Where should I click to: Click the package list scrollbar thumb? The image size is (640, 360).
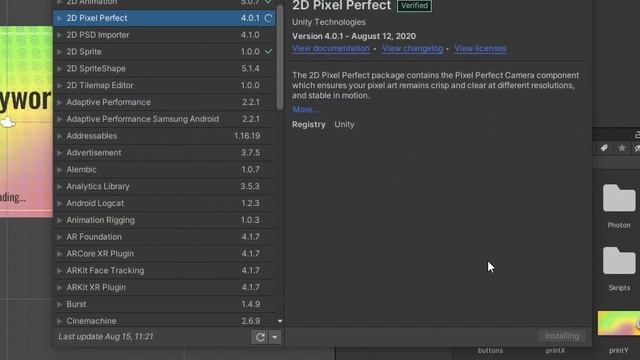[280, 57]
